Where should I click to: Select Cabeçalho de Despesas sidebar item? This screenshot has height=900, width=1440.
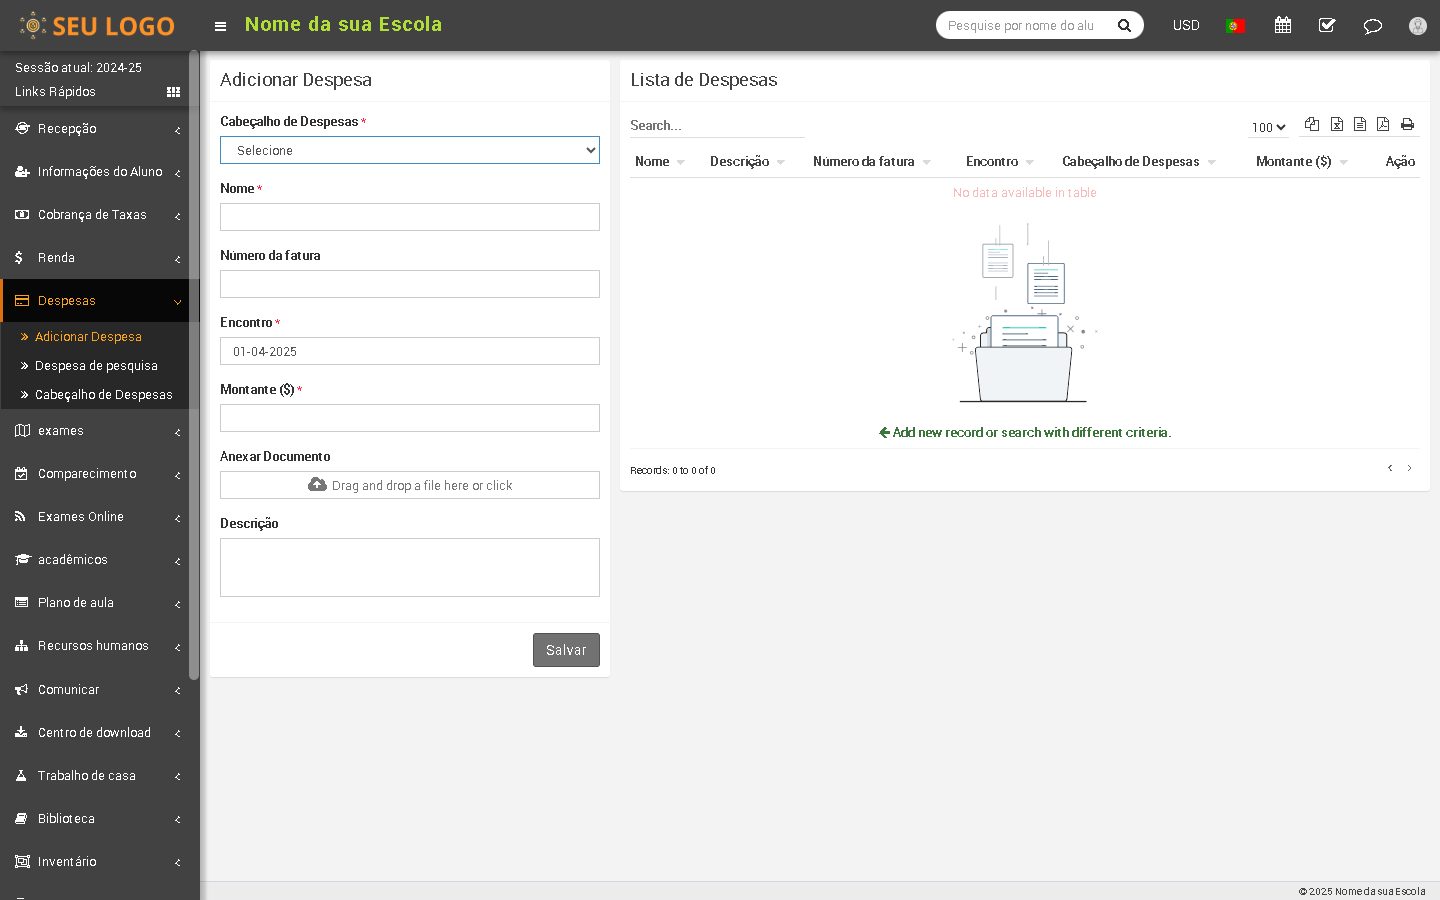click(103, 395)
